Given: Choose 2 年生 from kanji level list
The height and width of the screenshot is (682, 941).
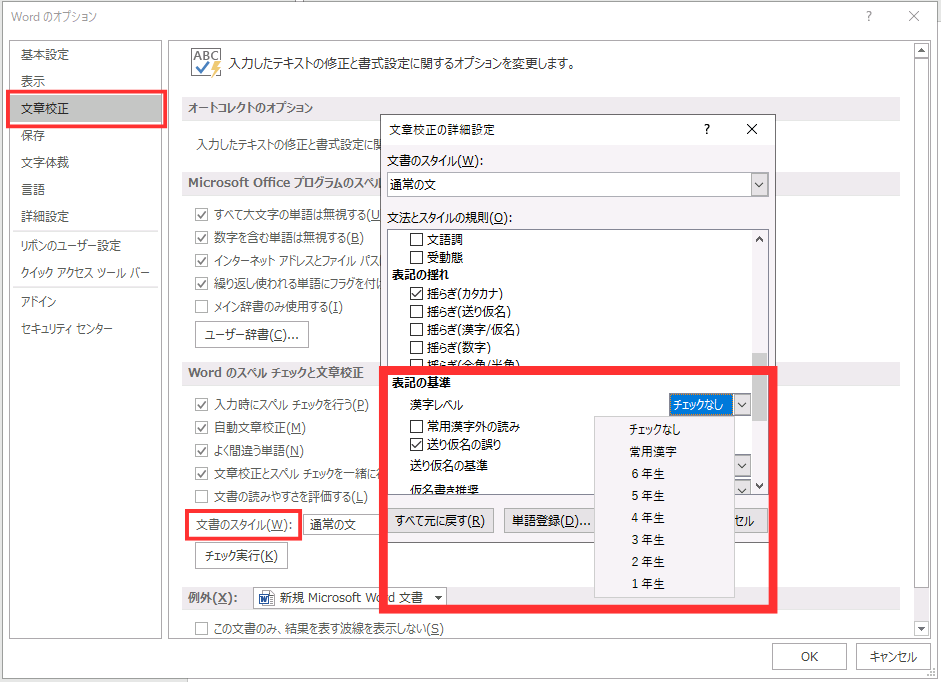Looking at the screenshot, I should click(x=664, y=562).
